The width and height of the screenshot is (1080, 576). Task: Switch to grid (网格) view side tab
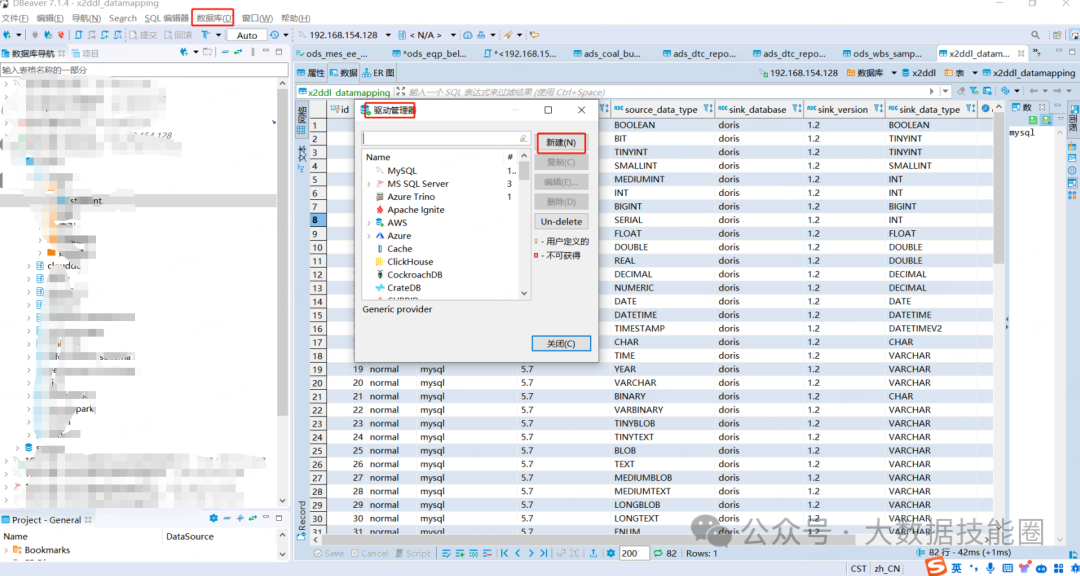pos(302,119)
